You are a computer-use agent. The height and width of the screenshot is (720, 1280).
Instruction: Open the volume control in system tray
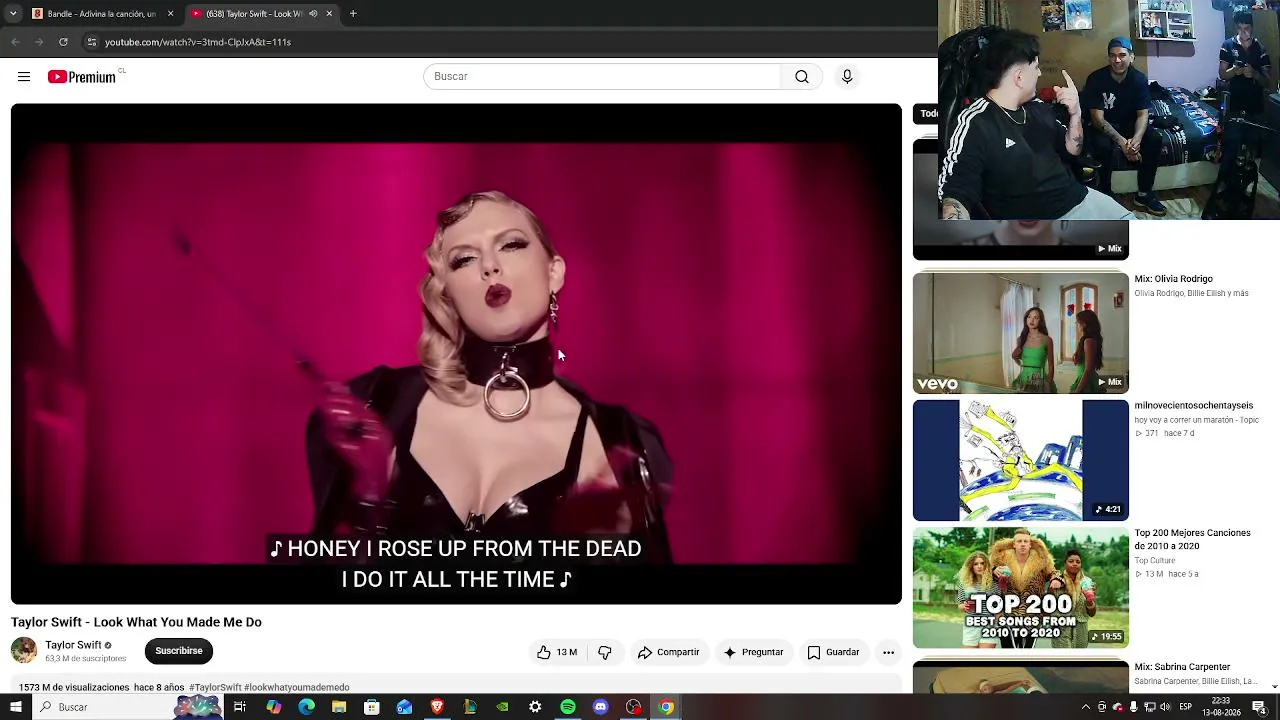[x=1166, y=707]
